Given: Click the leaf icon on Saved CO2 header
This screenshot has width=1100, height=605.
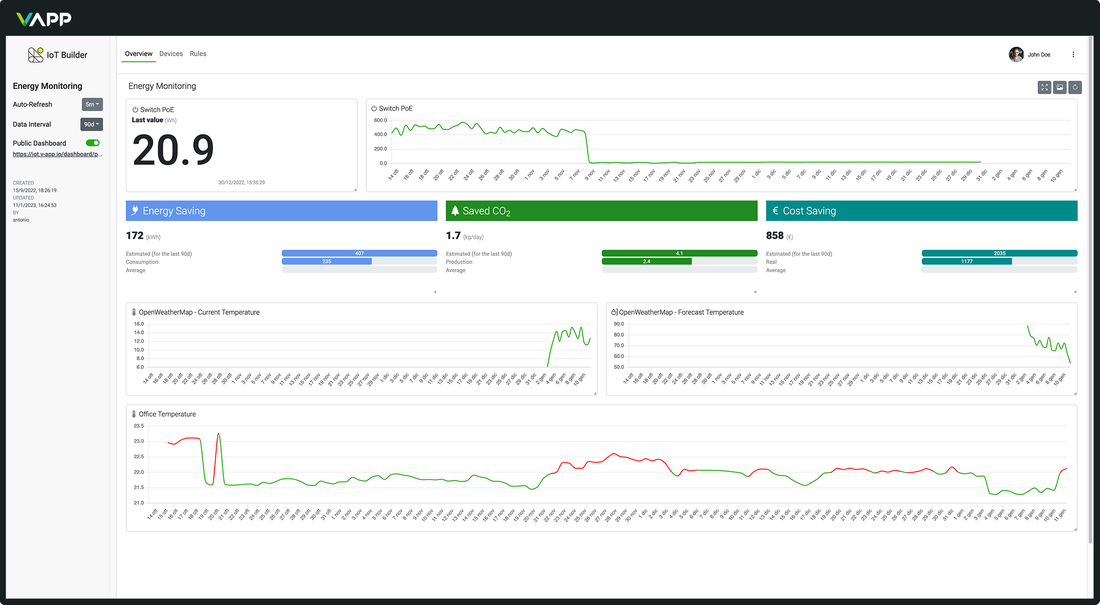Looking at the screenshot, I should coord(456,210).
